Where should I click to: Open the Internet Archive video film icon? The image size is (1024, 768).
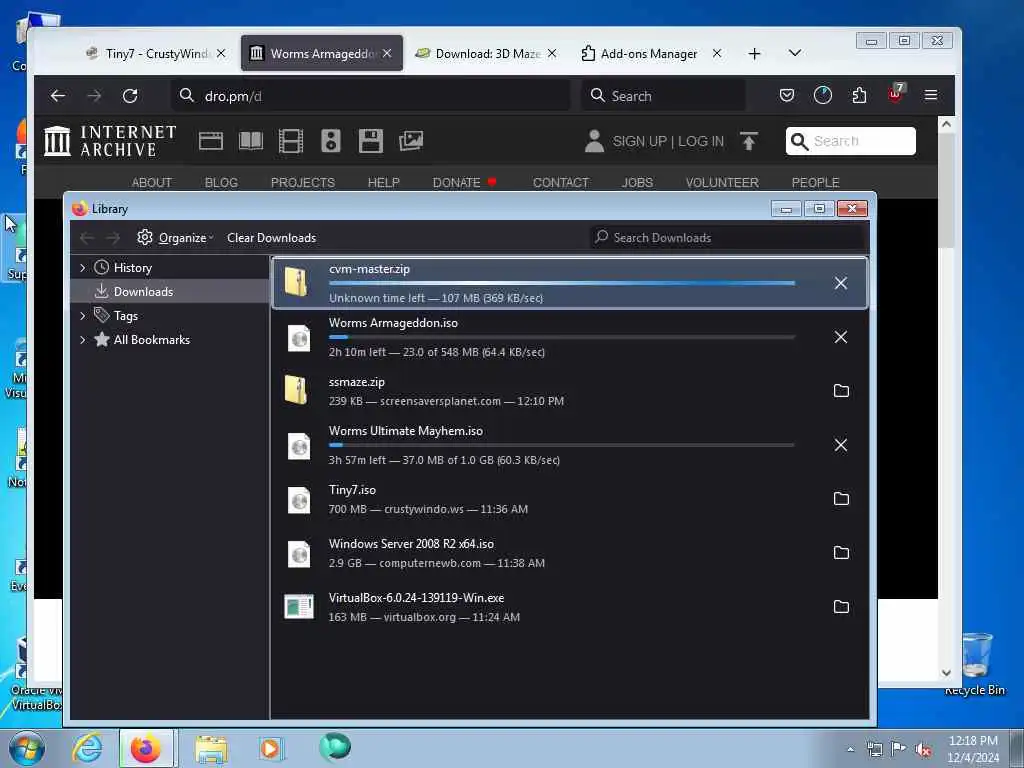click(x=291, y=141)
